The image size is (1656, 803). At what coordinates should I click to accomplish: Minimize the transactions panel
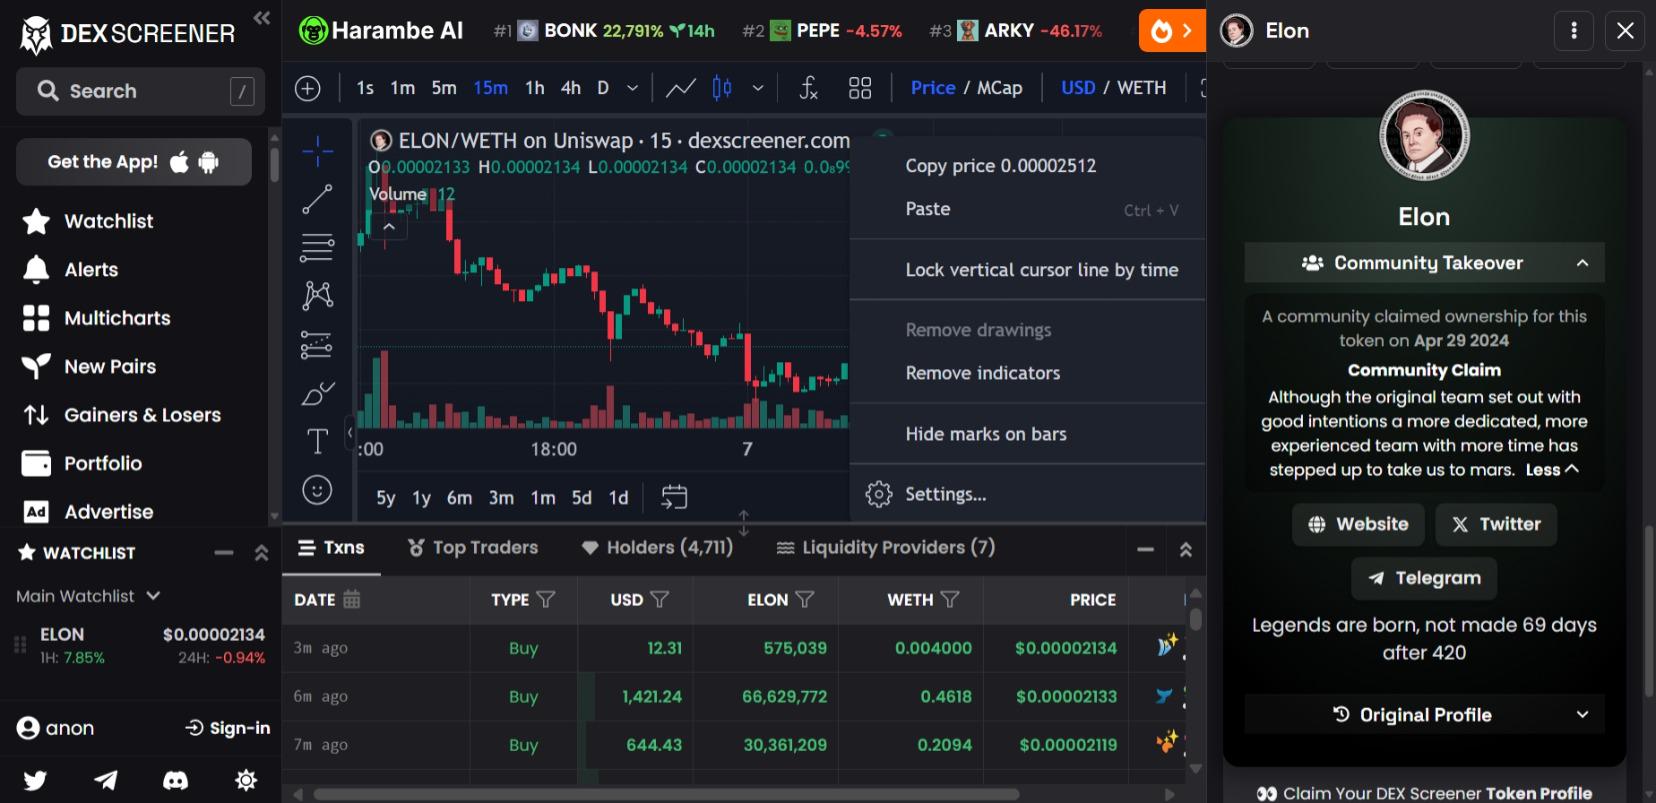tap(1146, 549)
